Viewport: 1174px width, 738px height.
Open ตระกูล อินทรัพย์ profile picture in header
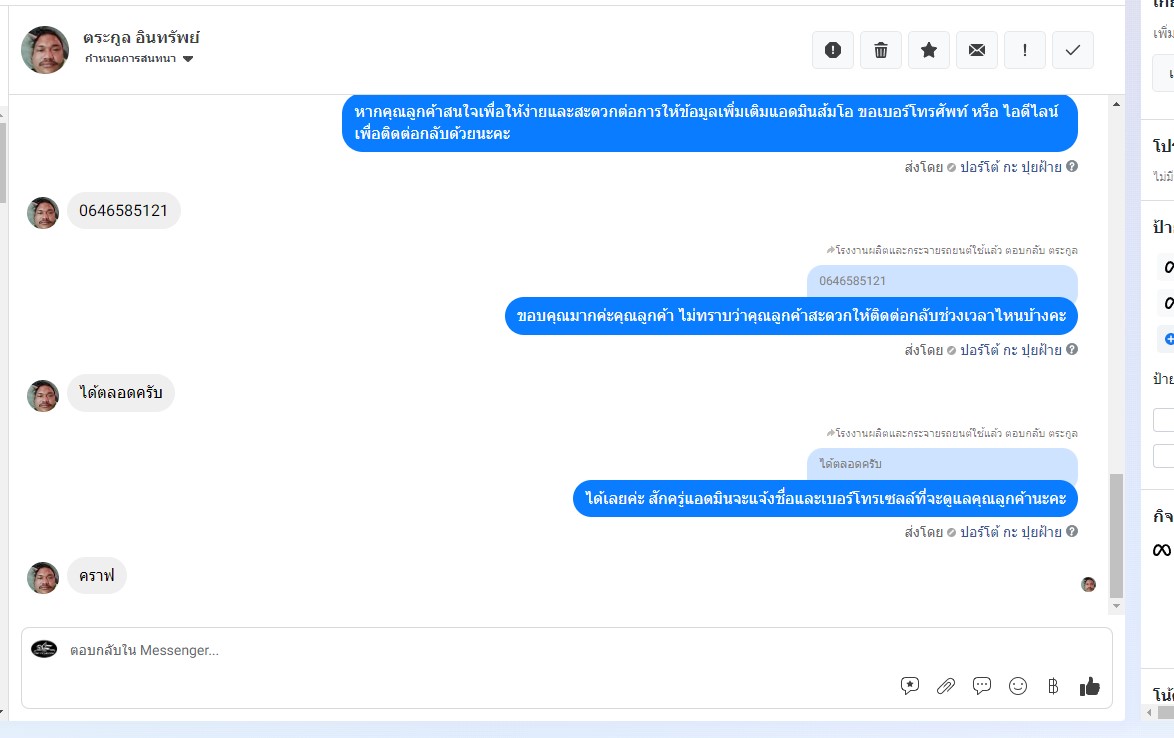(x=45, y=50)
